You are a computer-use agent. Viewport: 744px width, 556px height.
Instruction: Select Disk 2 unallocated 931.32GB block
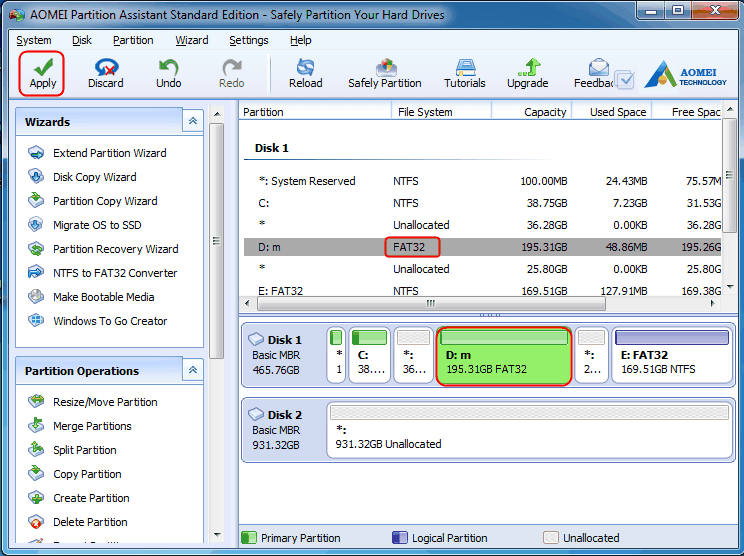(x=530, y=431)
